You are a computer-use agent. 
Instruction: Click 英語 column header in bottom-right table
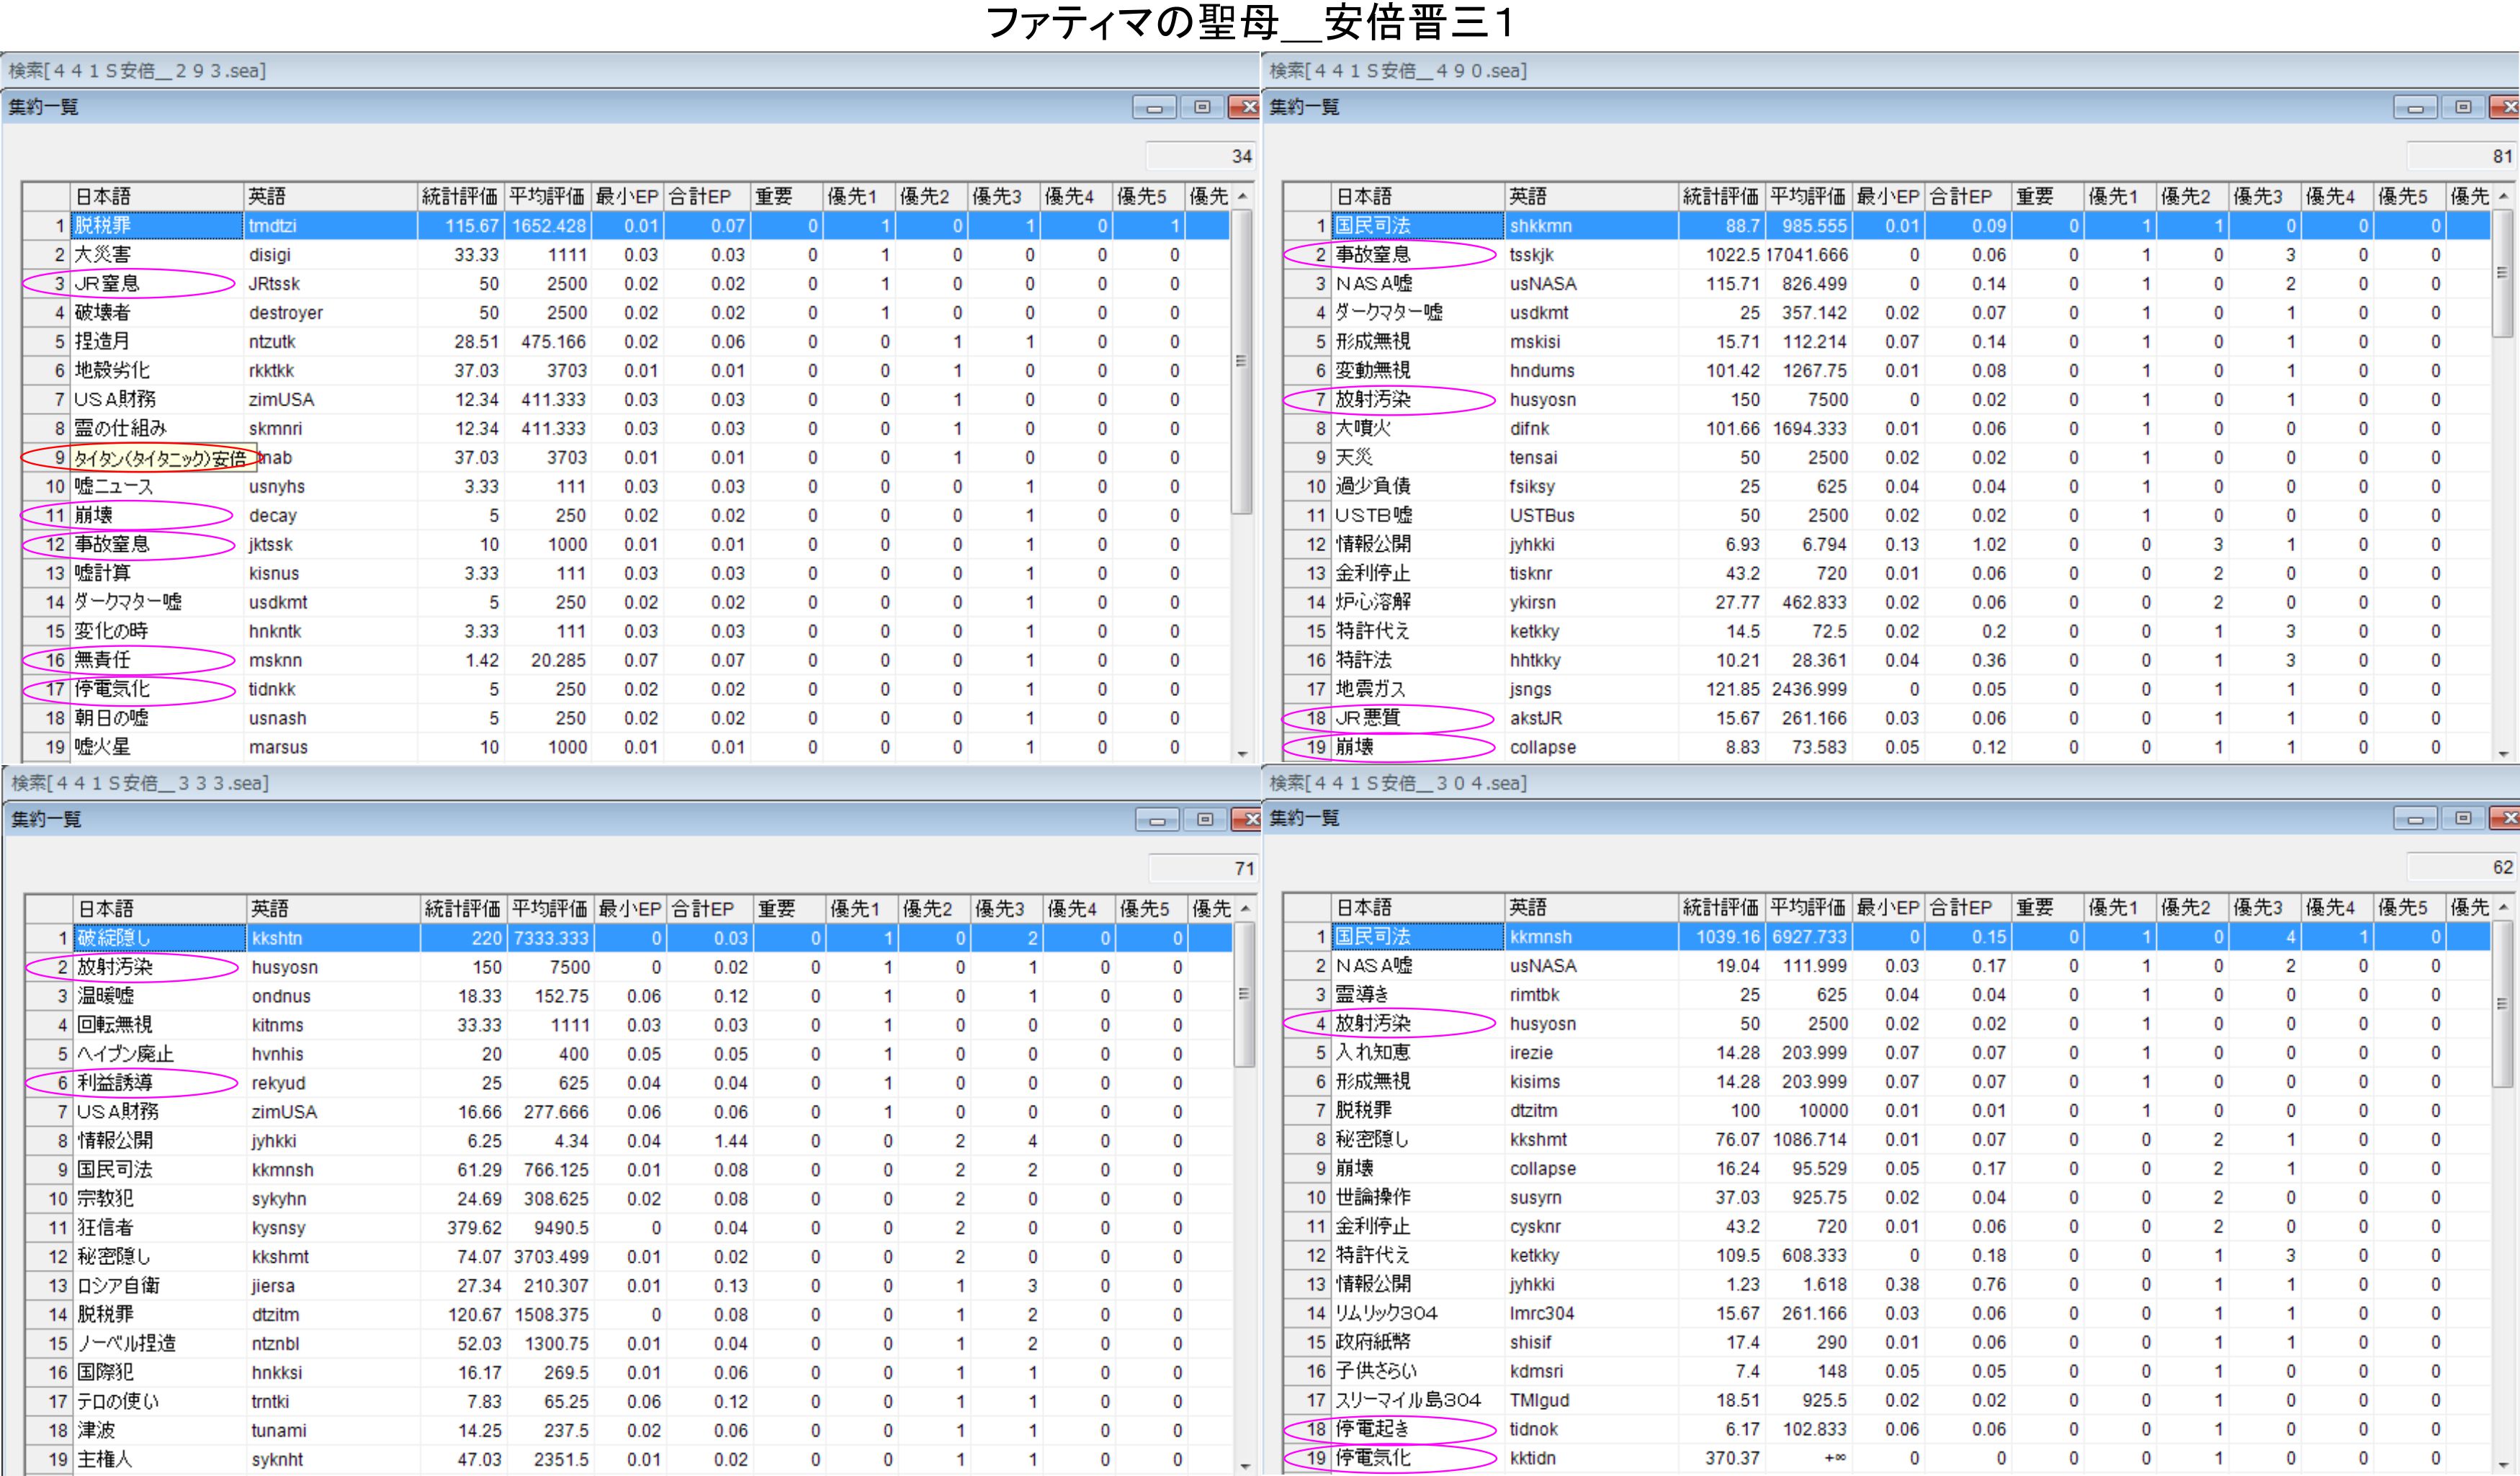(1590, 907)
